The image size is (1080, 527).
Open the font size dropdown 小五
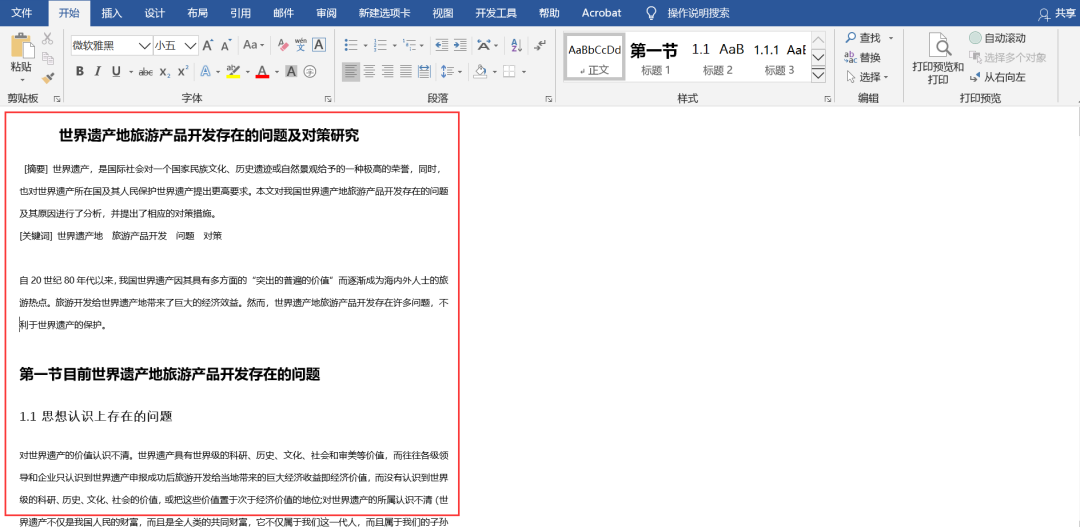(x=193, y=45)
